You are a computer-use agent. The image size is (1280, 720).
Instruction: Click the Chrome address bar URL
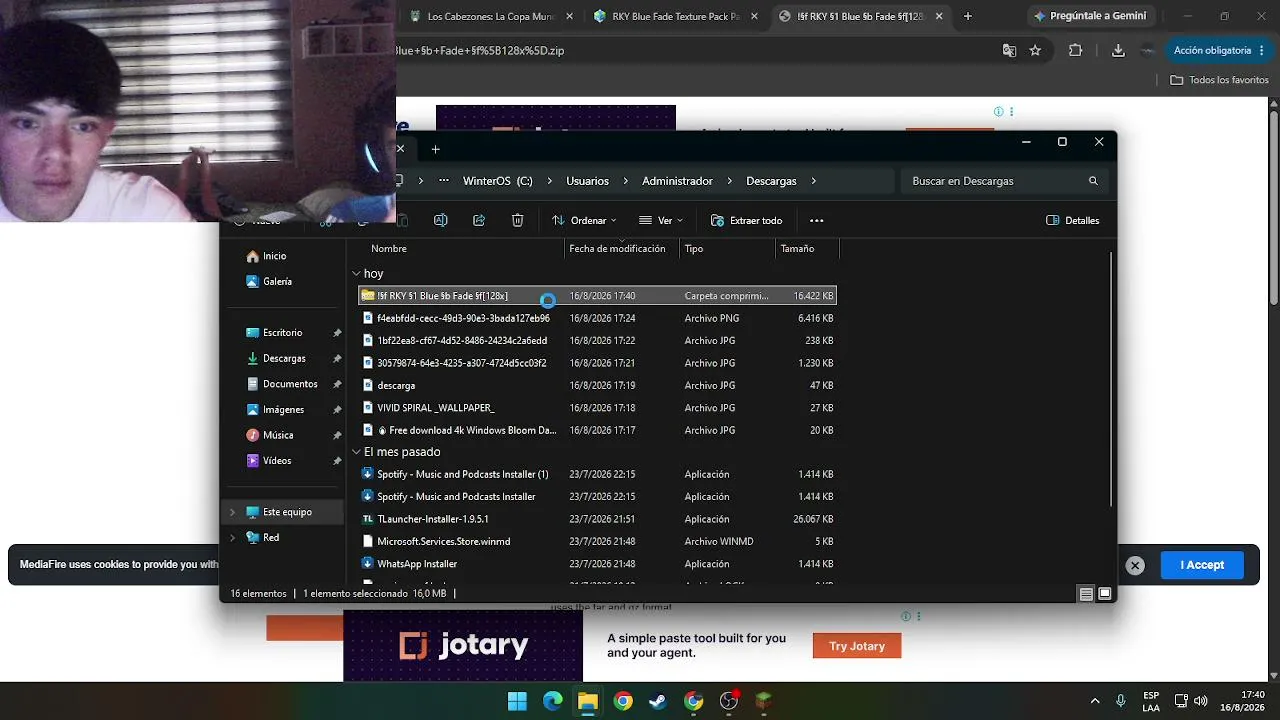click(x=480, y=50)
